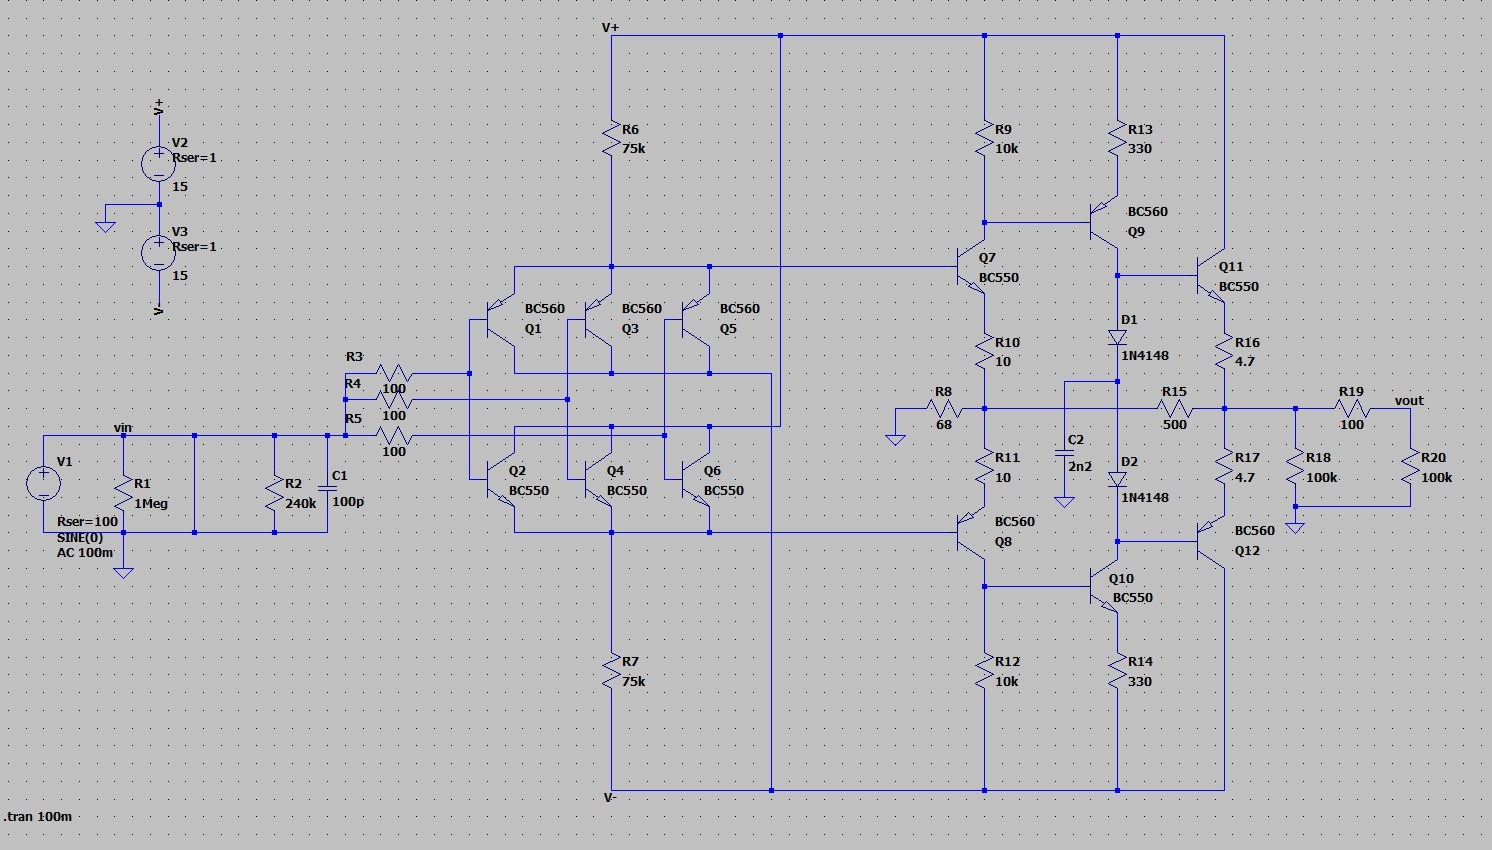Select resistor R1 symbol
1492x850 pixels.
123,493
